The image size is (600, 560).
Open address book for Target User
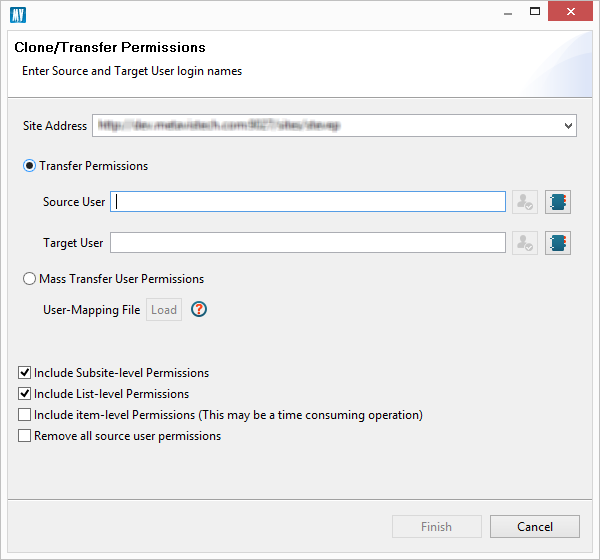(x=557, y=243)
